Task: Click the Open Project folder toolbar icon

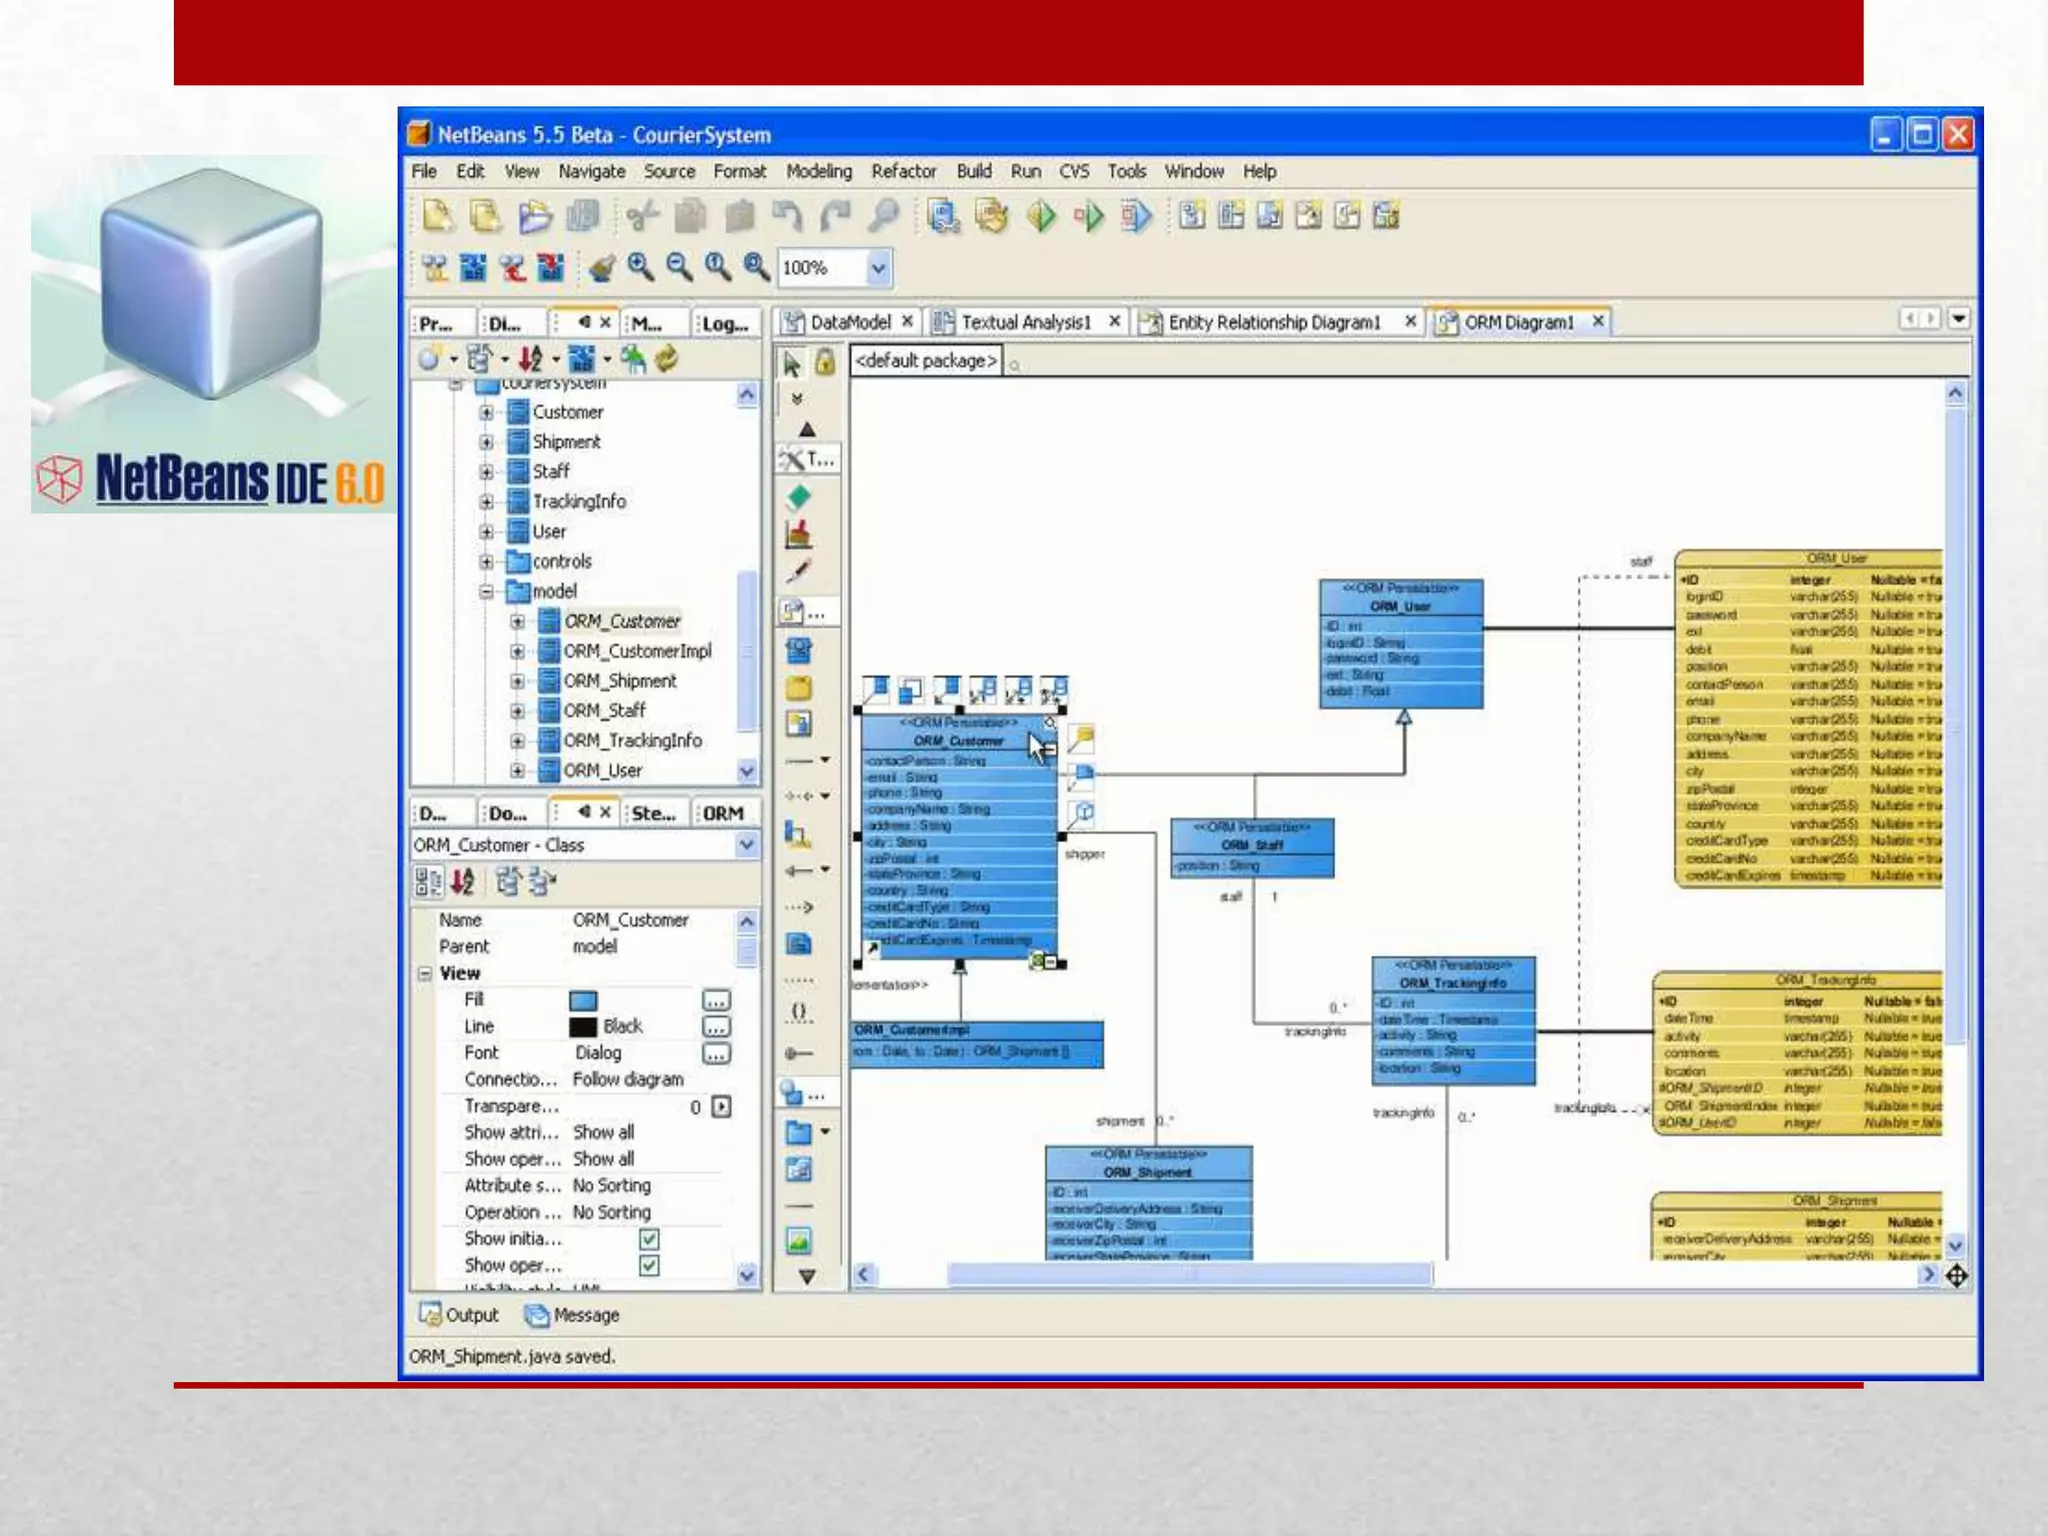Action: [x=535, y=216]
